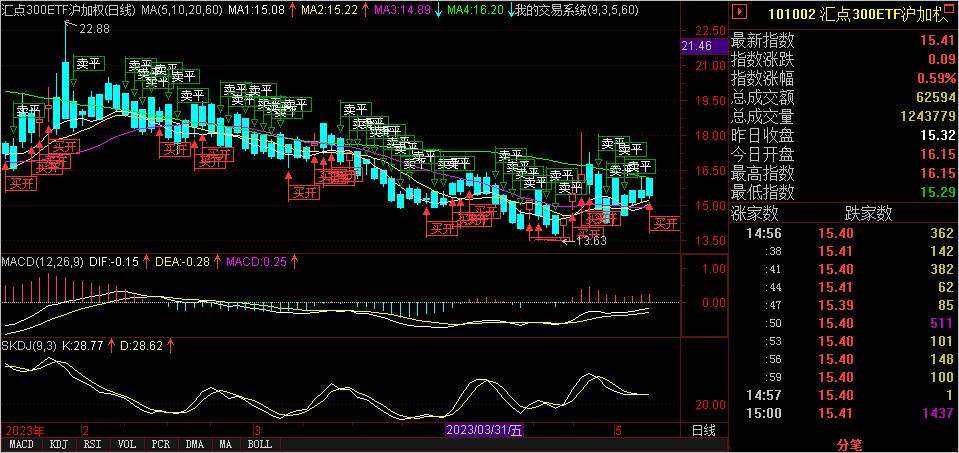Open the 分笔 tick detail link
Image resolution: width=959 pixels, height=453 pixels.
click(846, 441)
